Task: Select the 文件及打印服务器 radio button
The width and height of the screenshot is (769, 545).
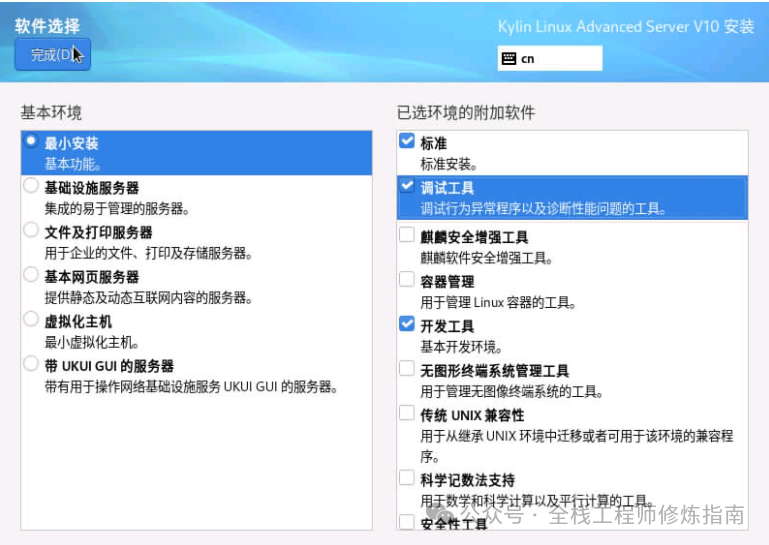Action: 31,230
